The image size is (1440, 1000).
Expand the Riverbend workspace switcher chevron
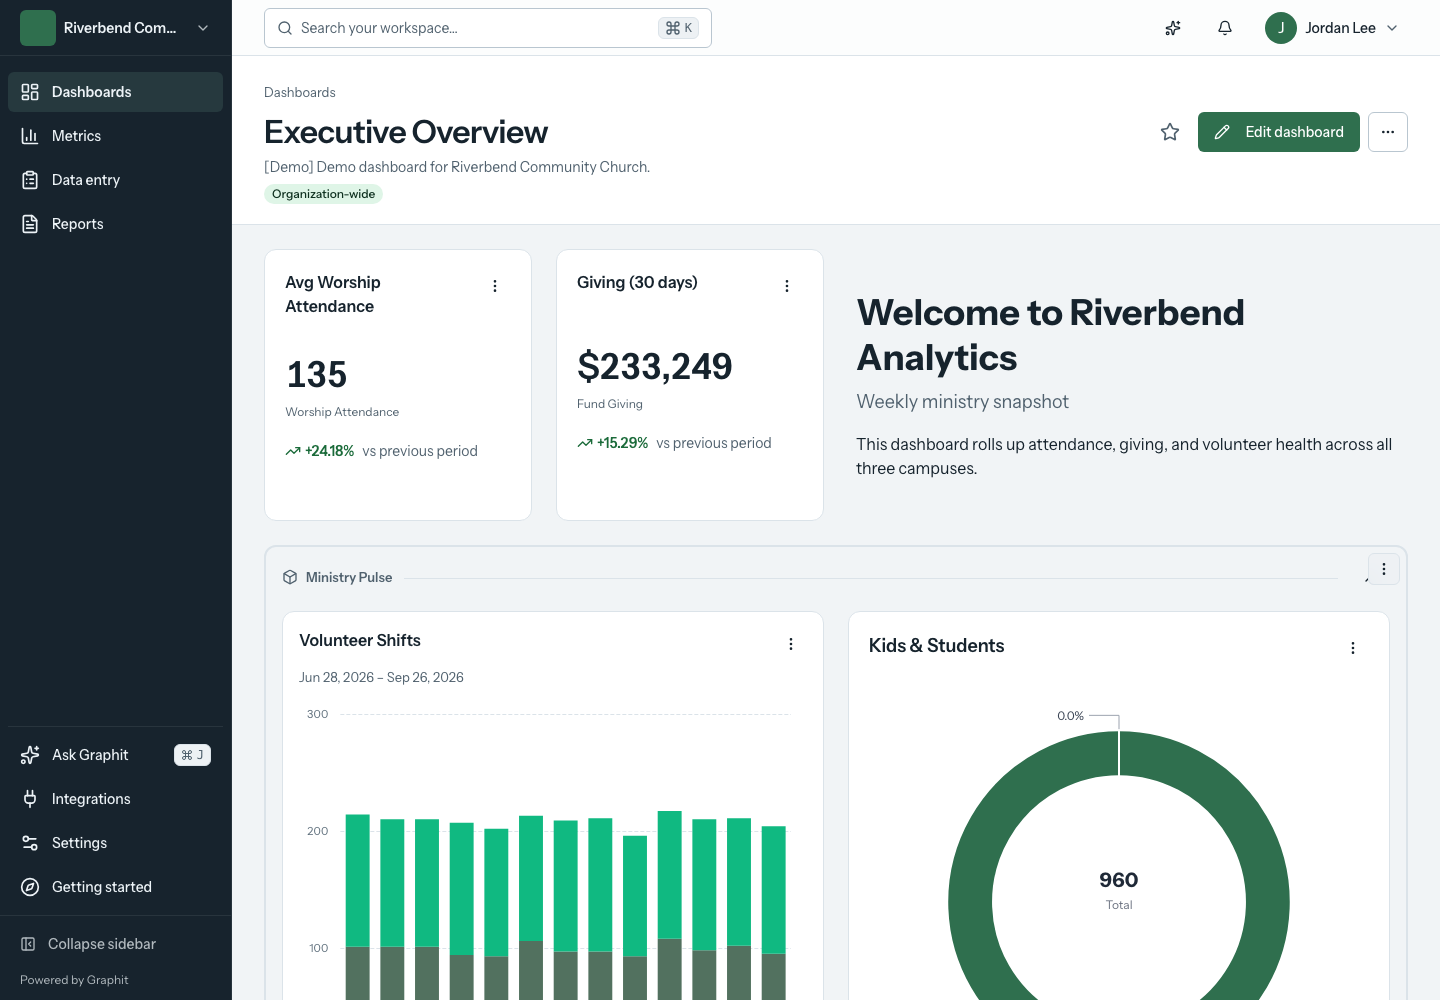[203, 28]
